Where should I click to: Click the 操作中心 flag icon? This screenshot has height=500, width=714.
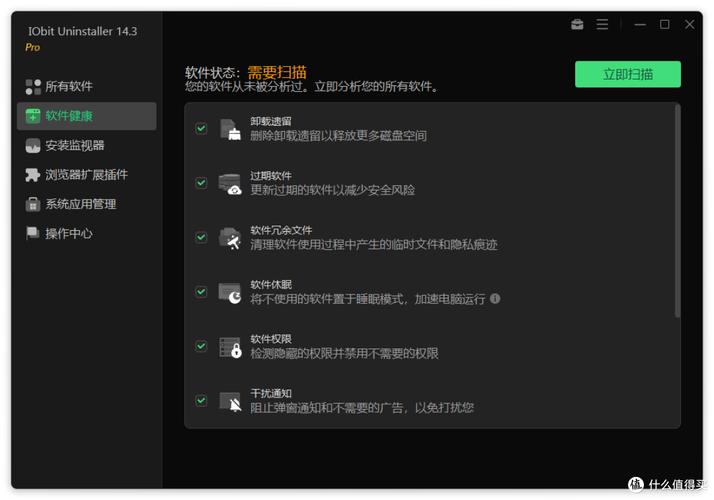[x=33, y=233]
